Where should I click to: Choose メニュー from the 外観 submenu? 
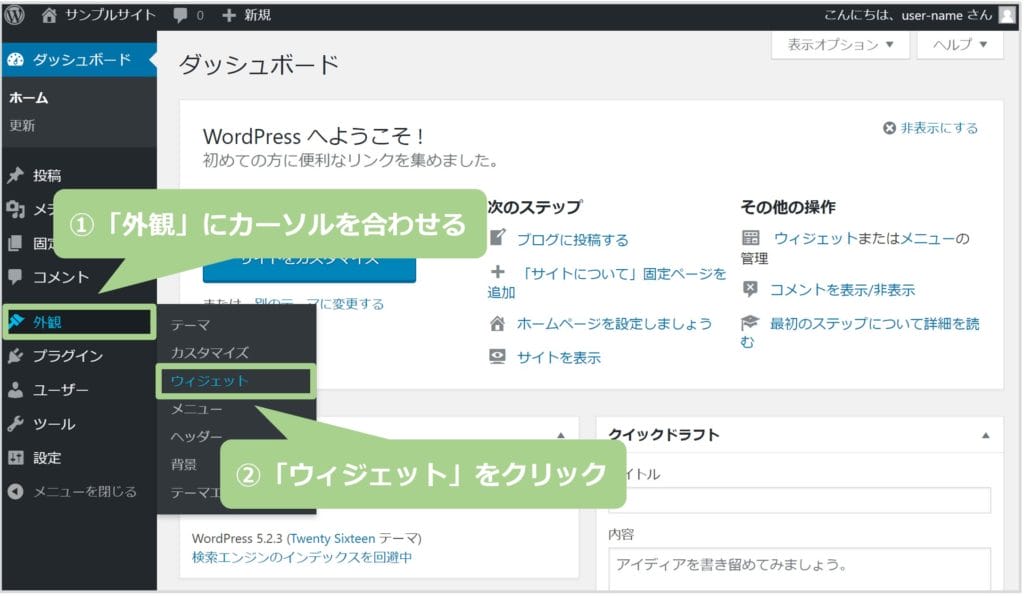197,409
